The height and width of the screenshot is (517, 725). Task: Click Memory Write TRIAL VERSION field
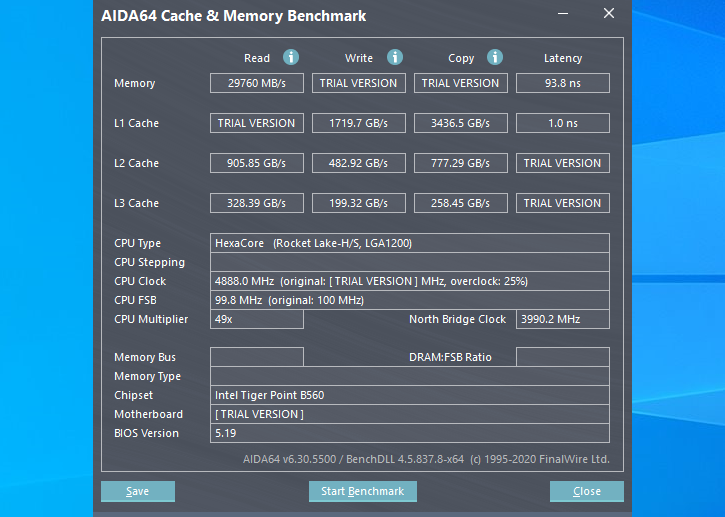[x=359, y=83]
